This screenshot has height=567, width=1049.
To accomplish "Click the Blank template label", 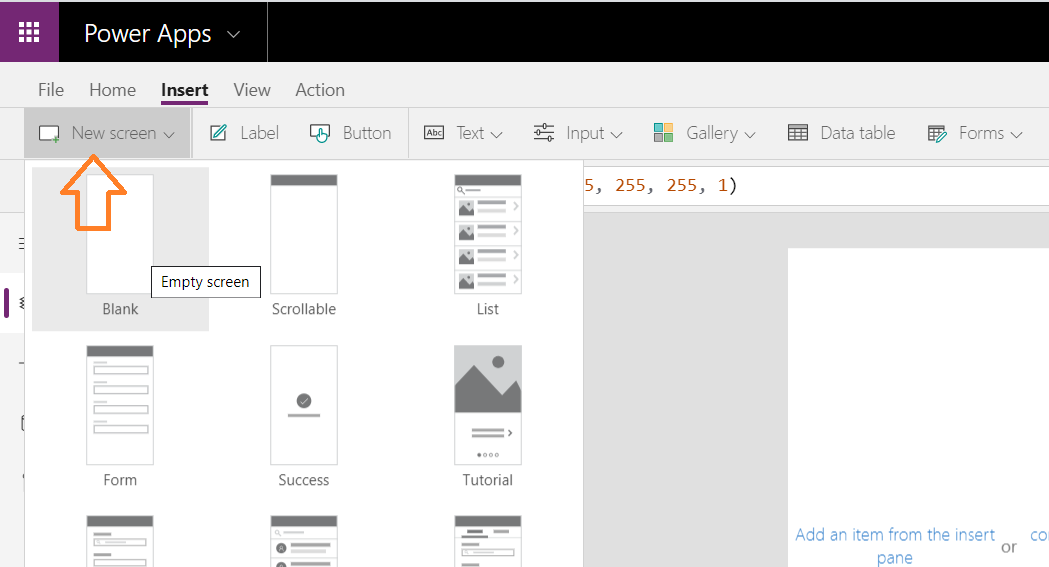I will [x=120, y=309].
